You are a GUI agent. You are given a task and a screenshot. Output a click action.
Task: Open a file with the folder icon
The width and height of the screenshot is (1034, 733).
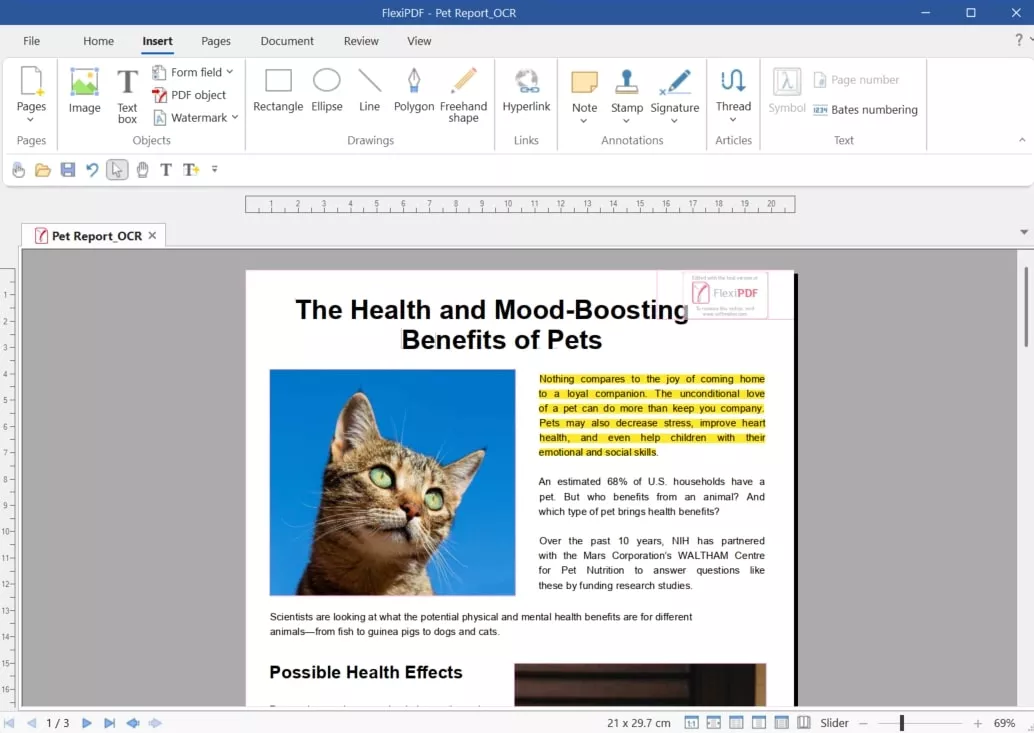[43, 170]
